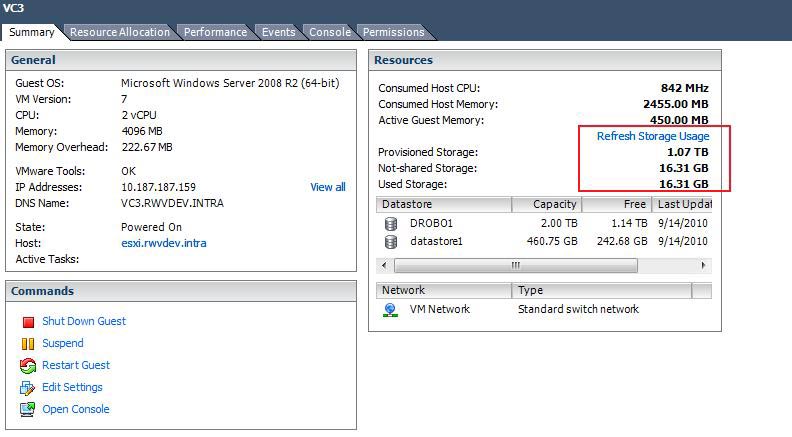Switch to the Resource Allocation tab
Image resolution: width=792 pixels, height=437 pixels.
tap(119, 32)
